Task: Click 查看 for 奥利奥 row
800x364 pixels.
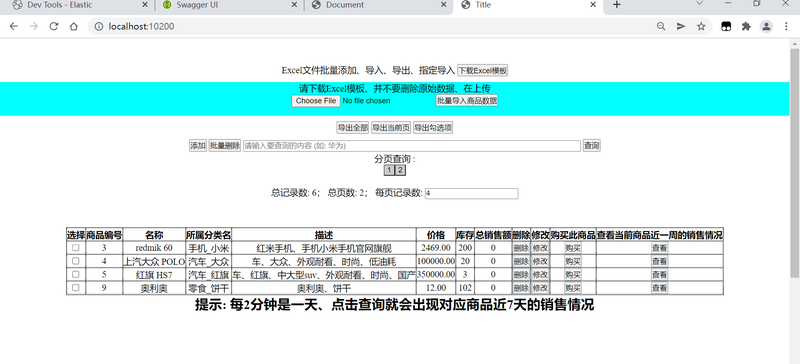Action: tap(659, 287)
